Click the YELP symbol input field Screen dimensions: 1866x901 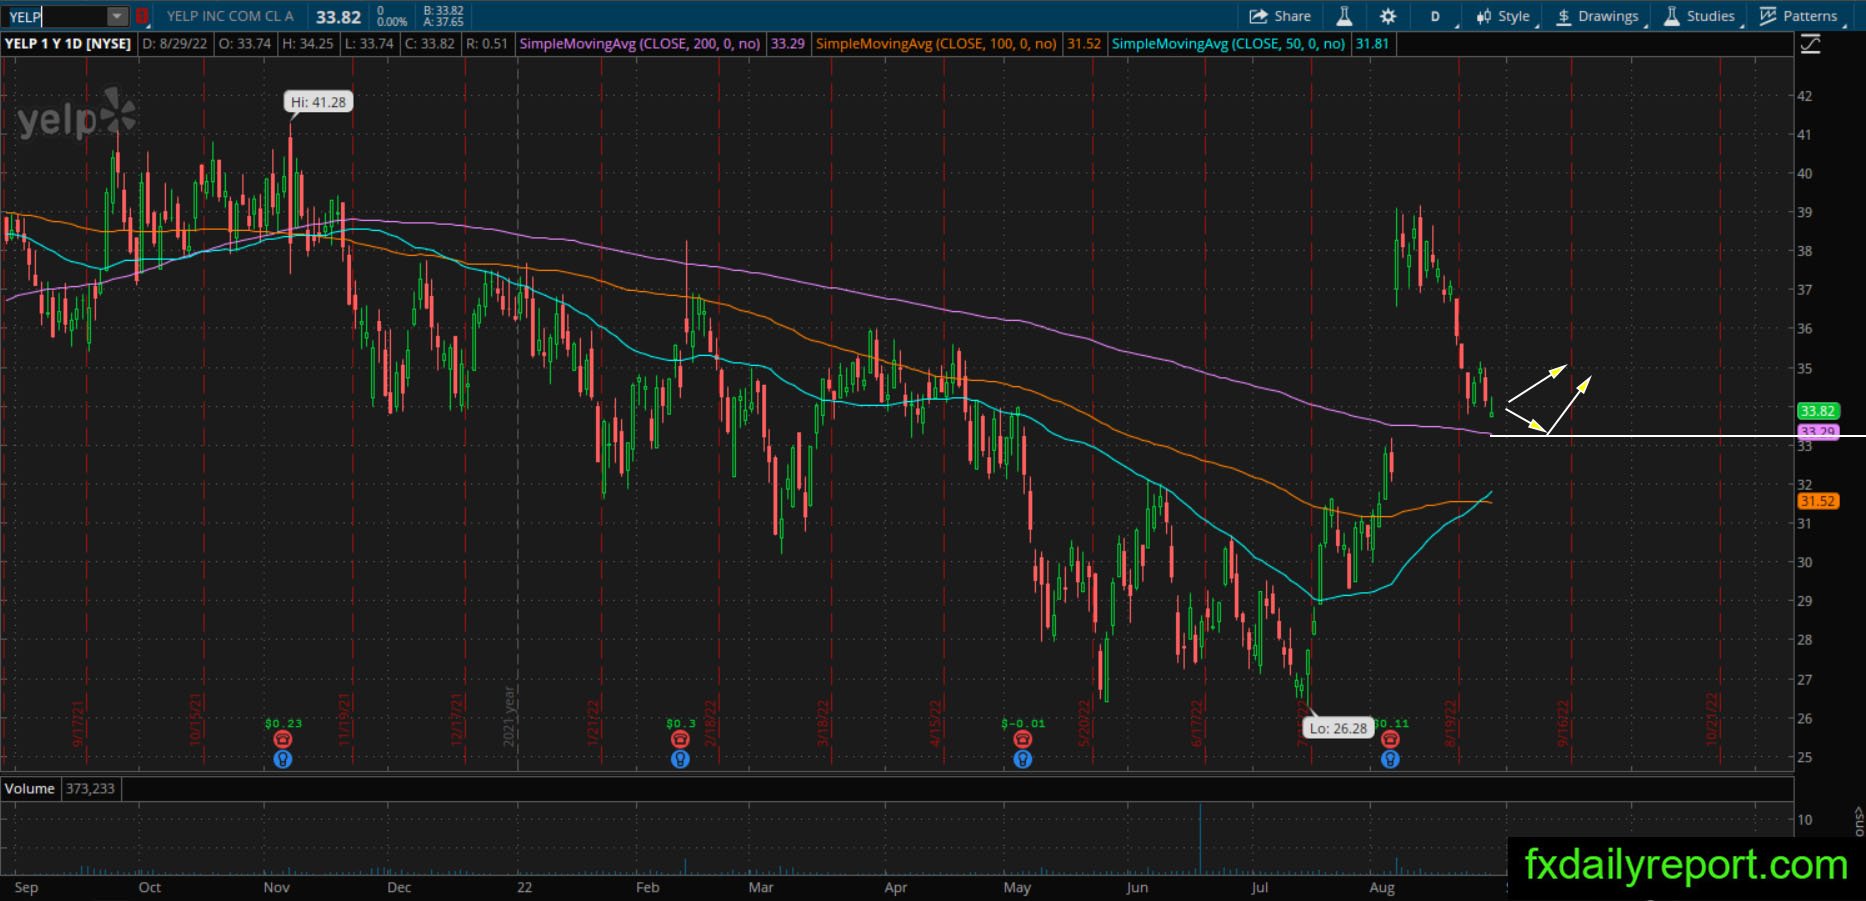coord(56,16)
